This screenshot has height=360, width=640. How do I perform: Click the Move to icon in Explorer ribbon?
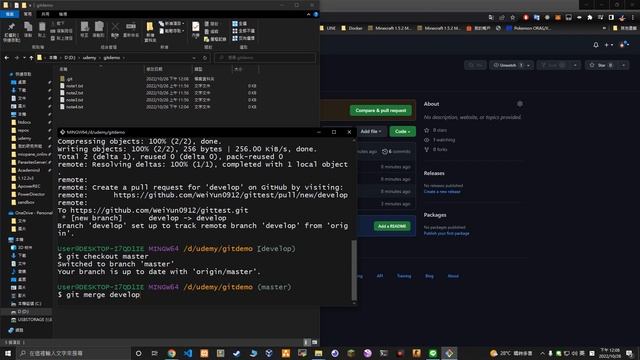click(x=84, y=27)
